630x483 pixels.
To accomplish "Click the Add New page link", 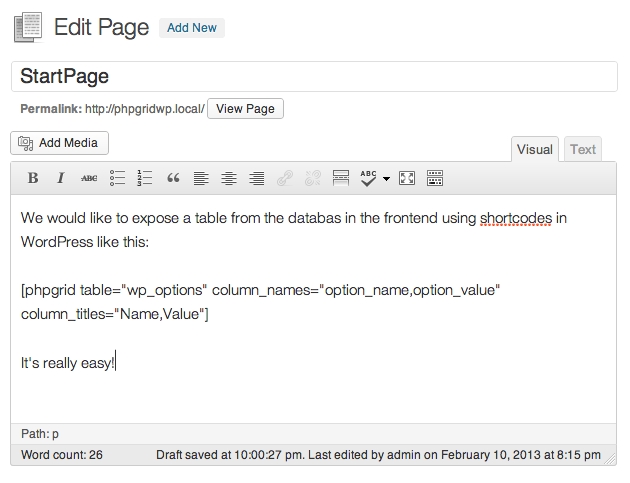I will point(192,28).
